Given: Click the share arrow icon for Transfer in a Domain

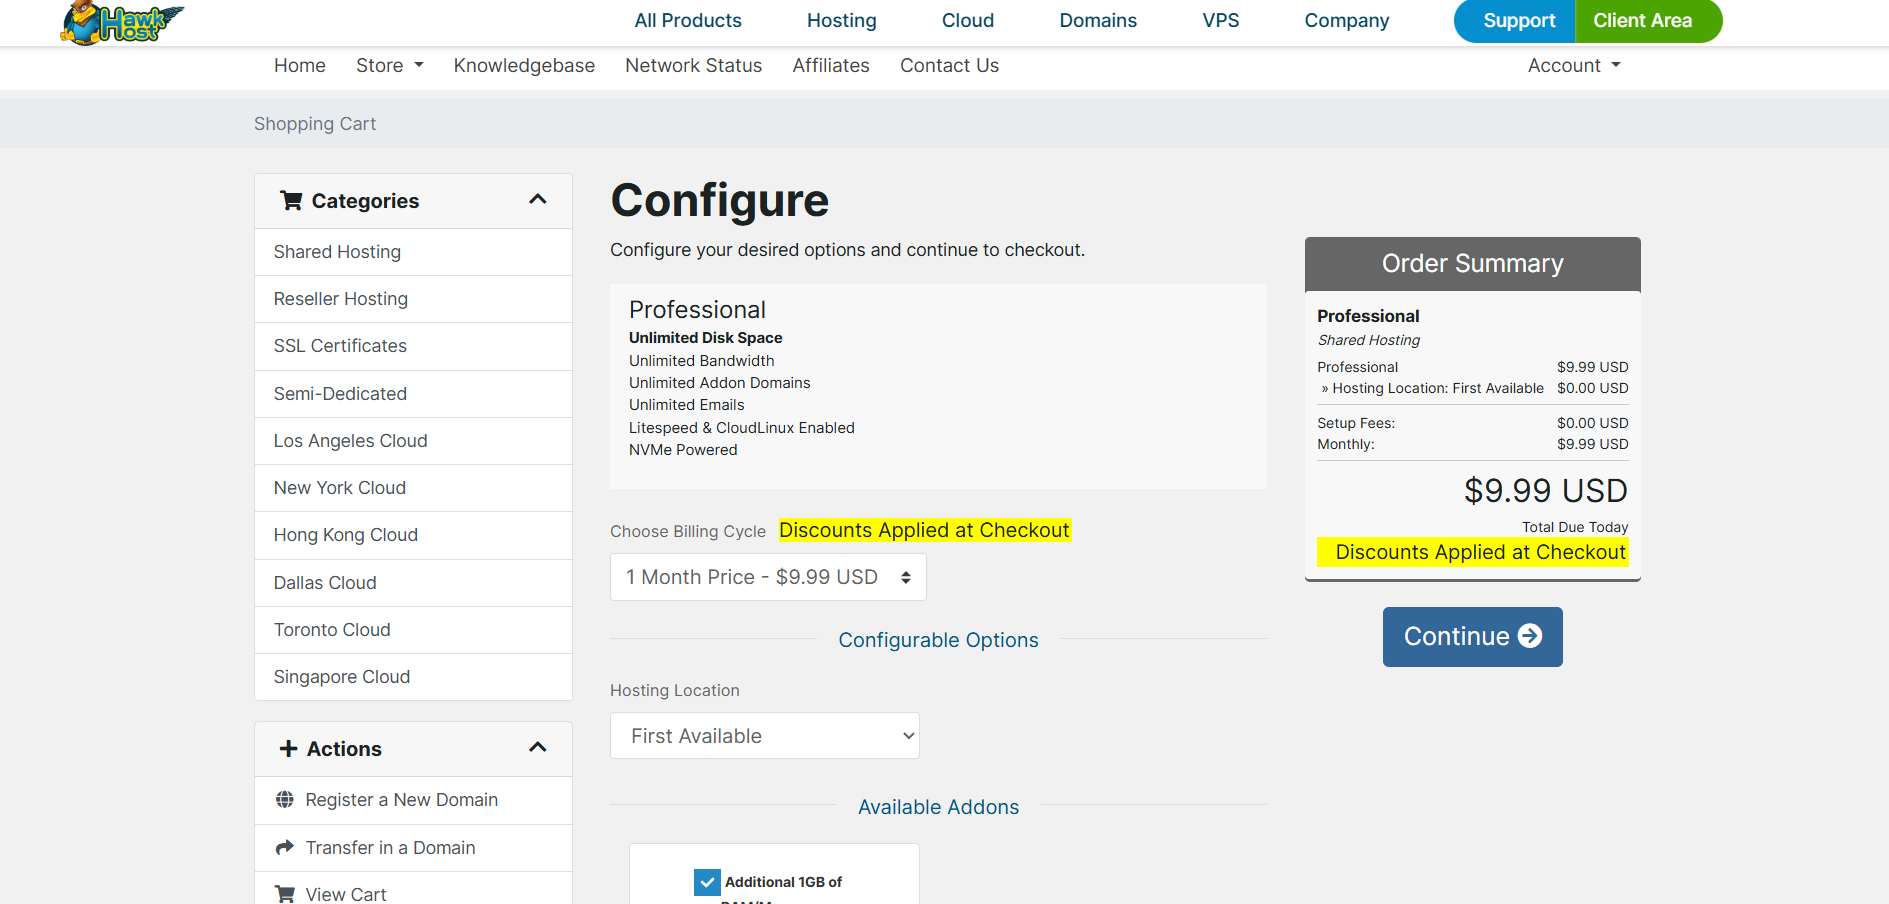Looking at the screenshot, I should tap(285, 848).
